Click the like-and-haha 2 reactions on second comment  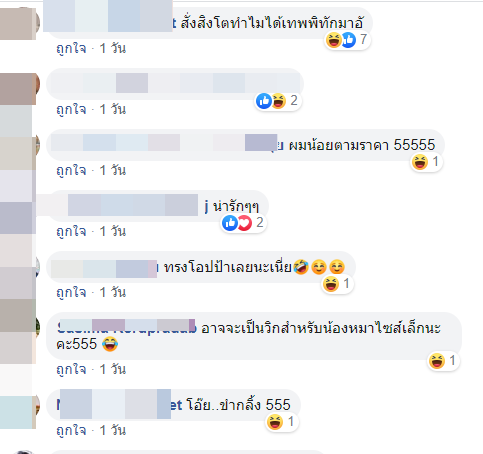(278, 101)
